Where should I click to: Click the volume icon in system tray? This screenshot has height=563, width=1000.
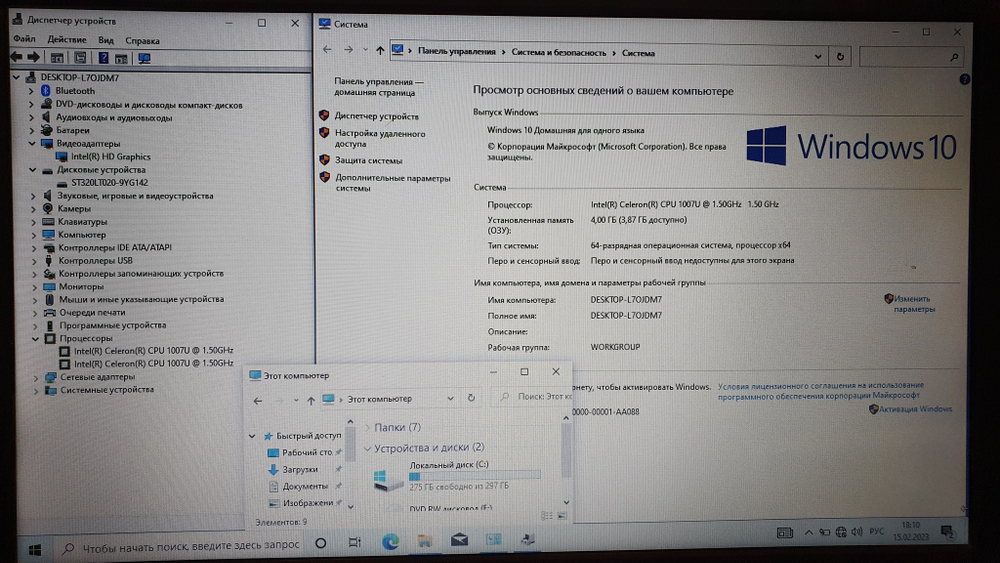point(857,532)
